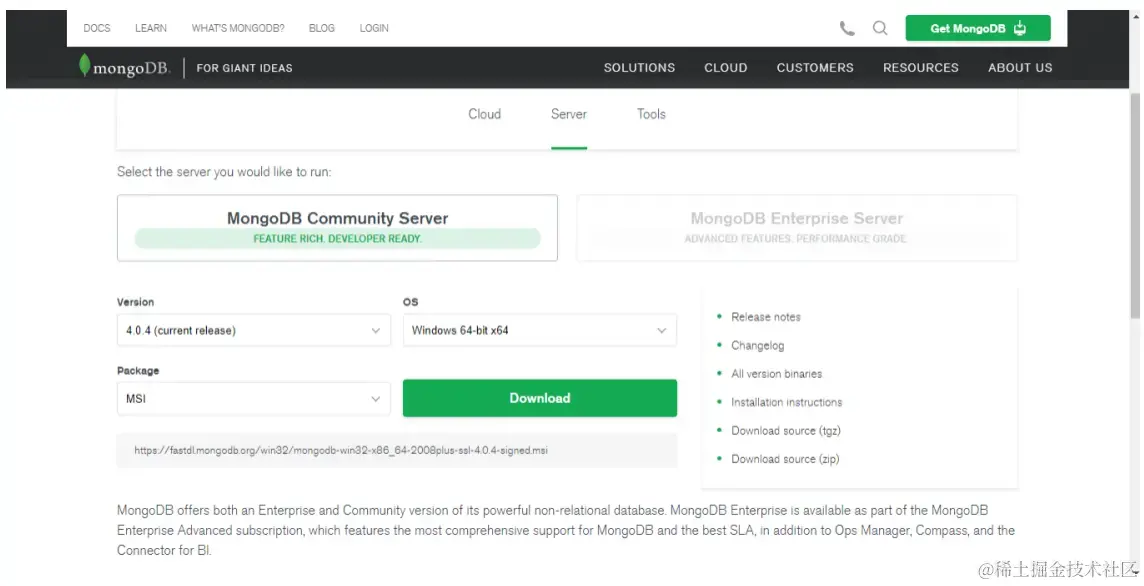Screen dimensions: 1144x586
Task: Expand the Version dropdown
Action: pos(254,330)
